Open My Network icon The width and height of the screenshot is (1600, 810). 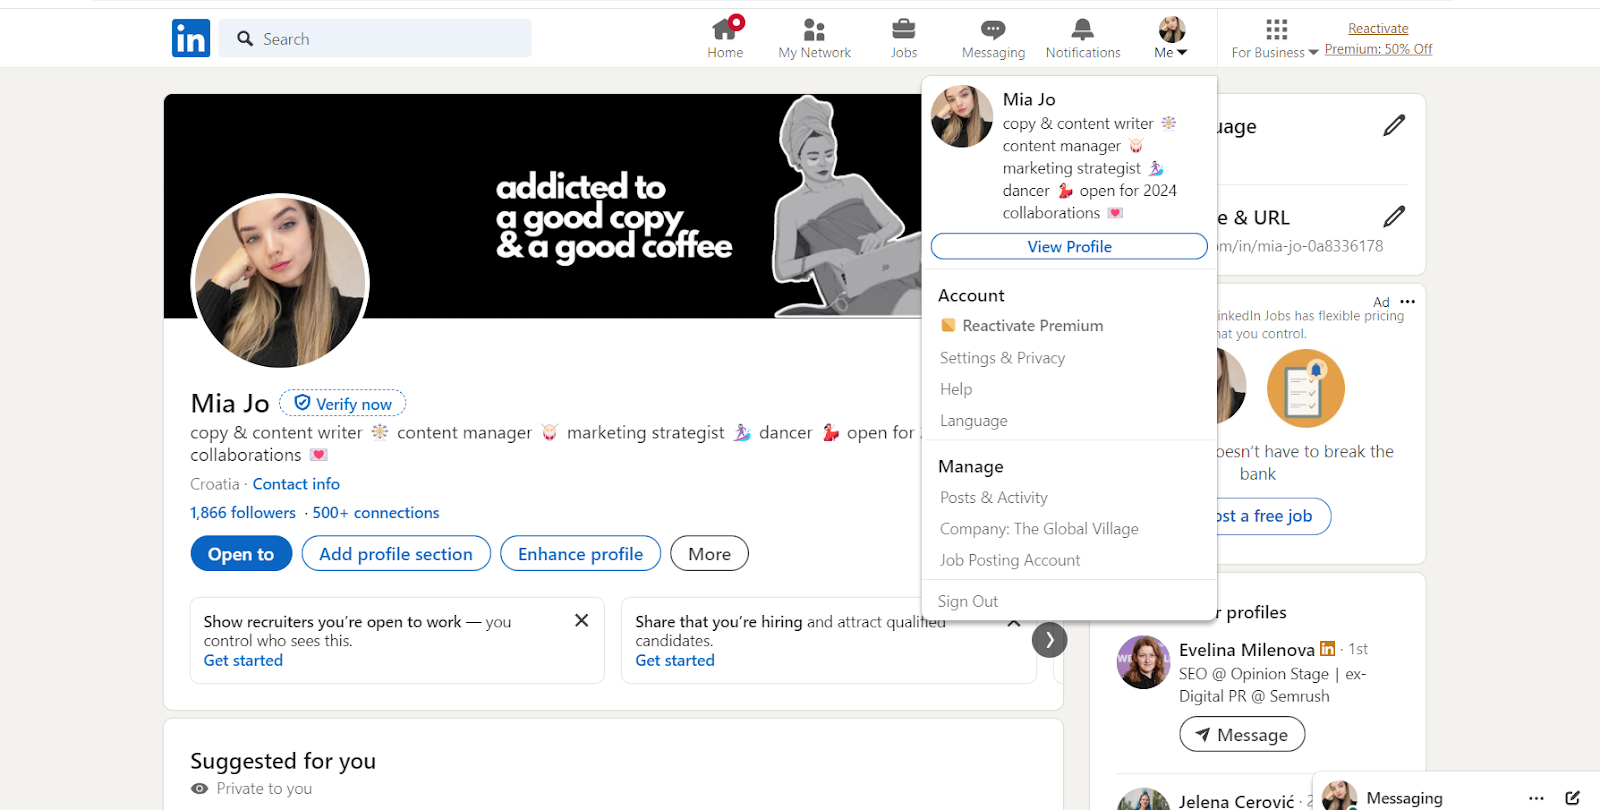[814, 38]
